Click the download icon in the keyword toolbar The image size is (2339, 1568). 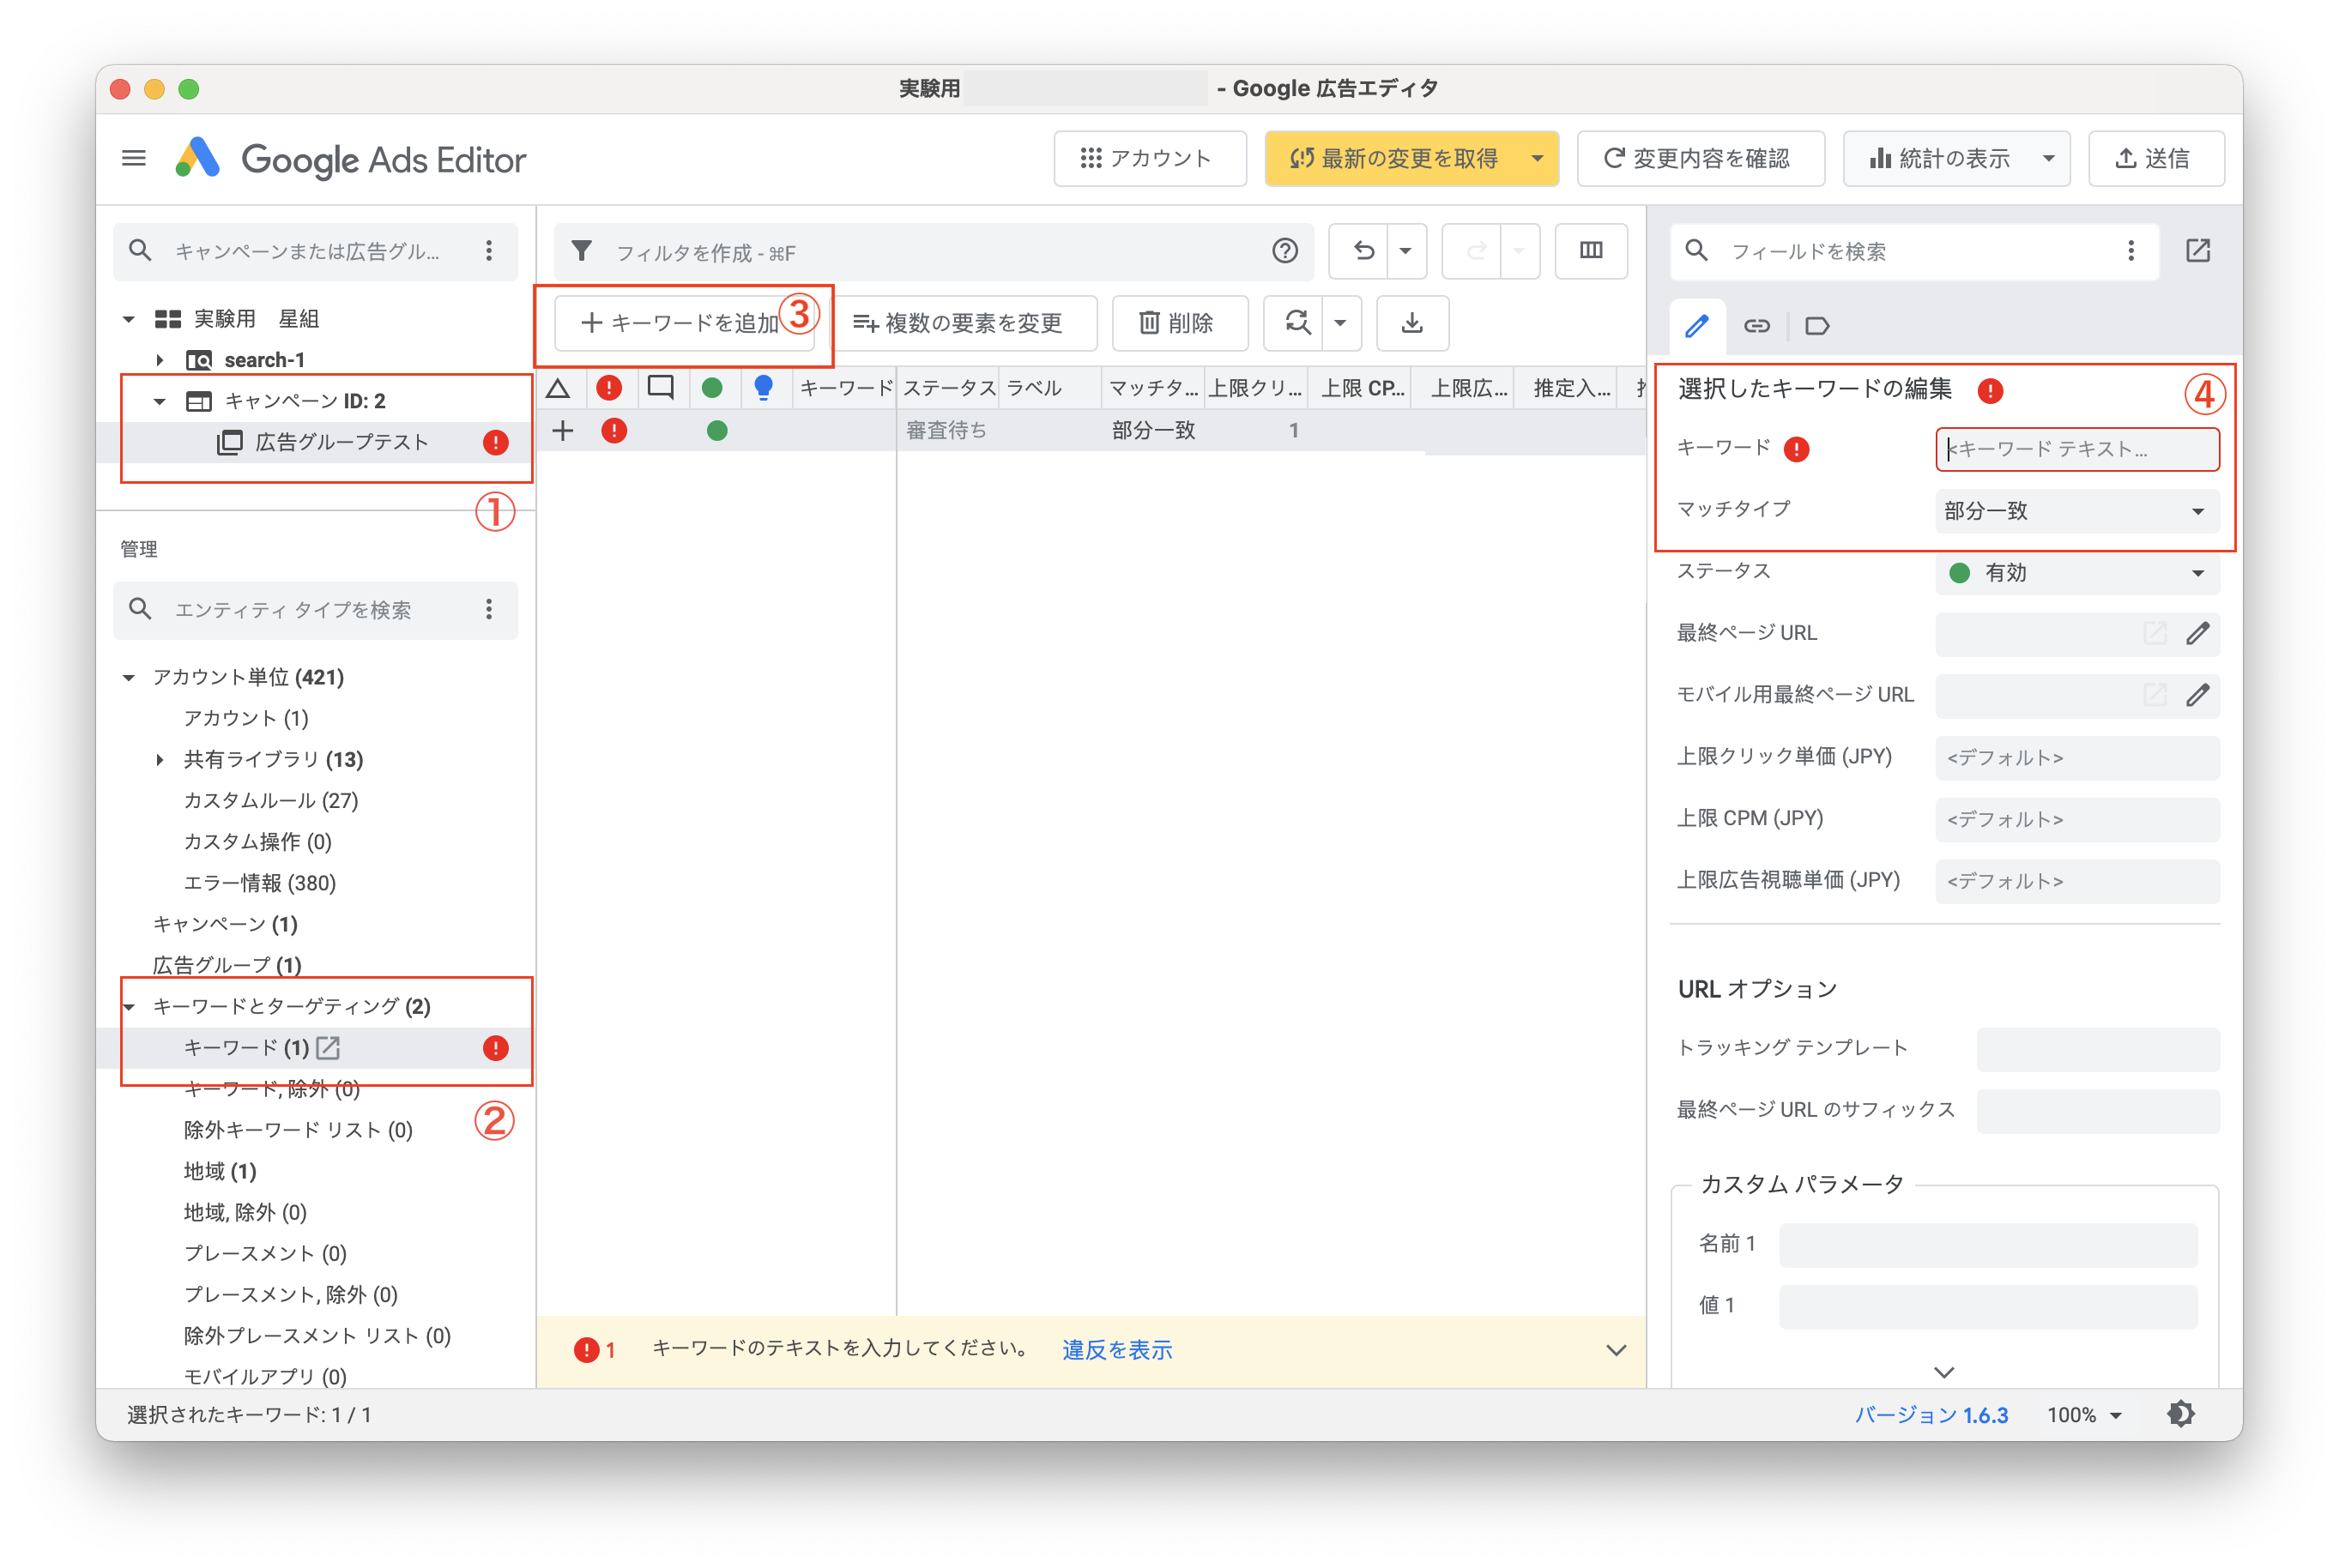click(x=1412, y=323)
